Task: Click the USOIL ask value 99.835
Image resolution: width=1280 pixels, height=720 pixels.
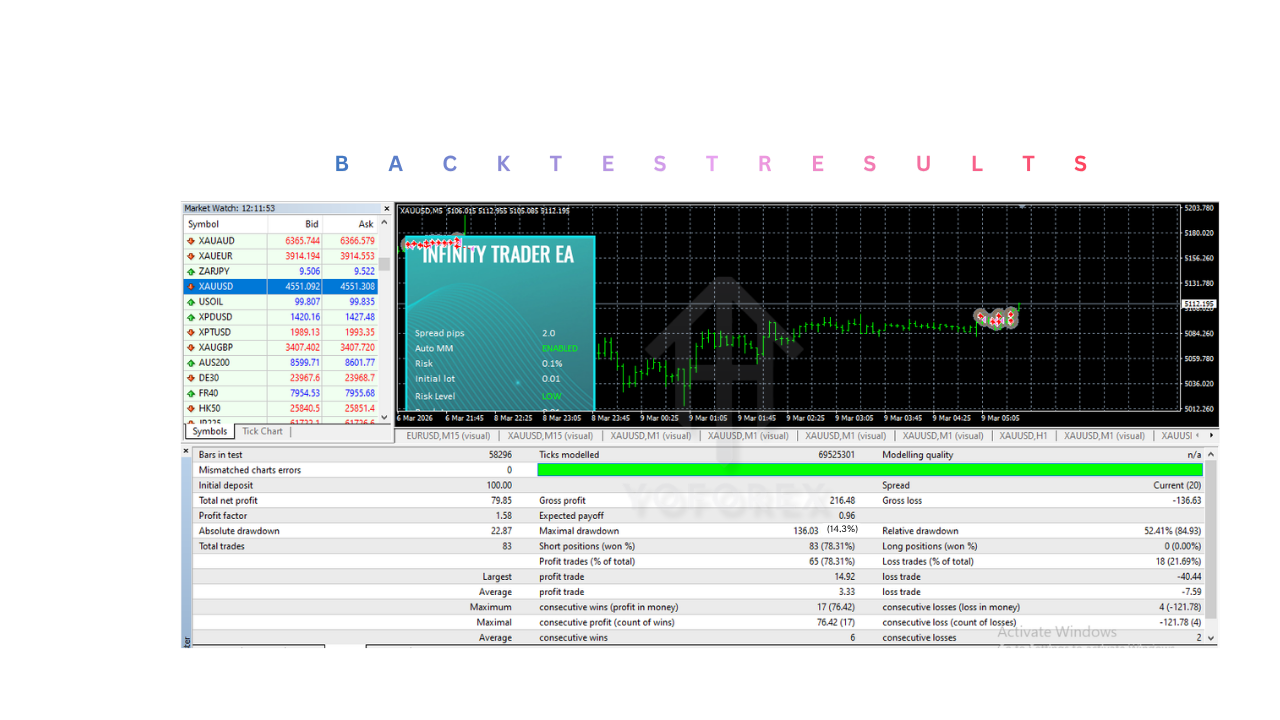Action: [x=362, y=302]
